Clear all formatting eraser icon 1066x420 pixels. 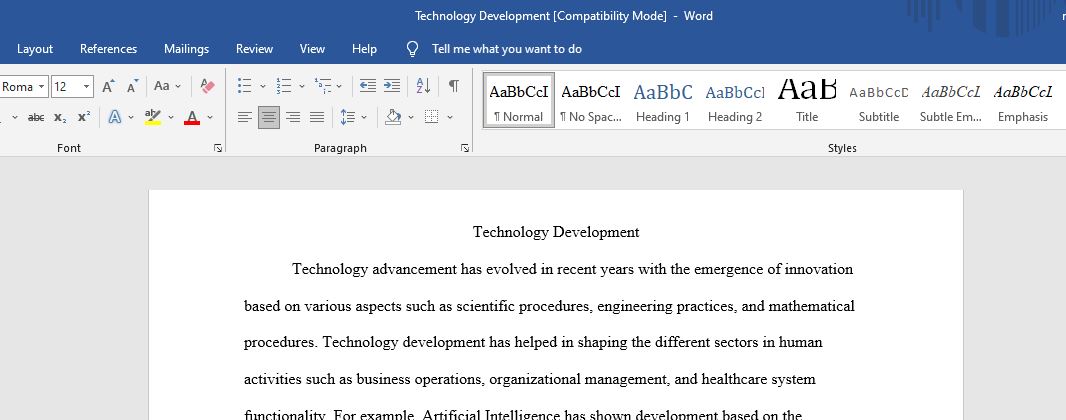207,86
